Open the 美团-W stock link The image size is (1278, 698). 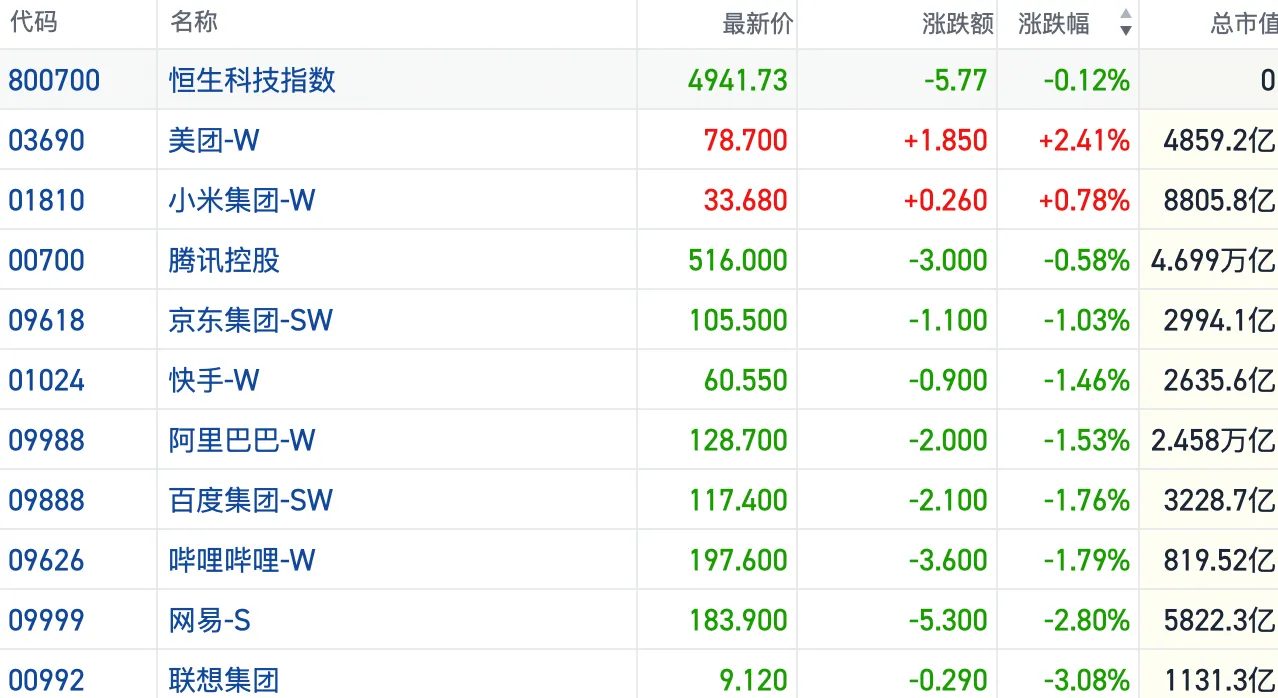tap(214, 140)
